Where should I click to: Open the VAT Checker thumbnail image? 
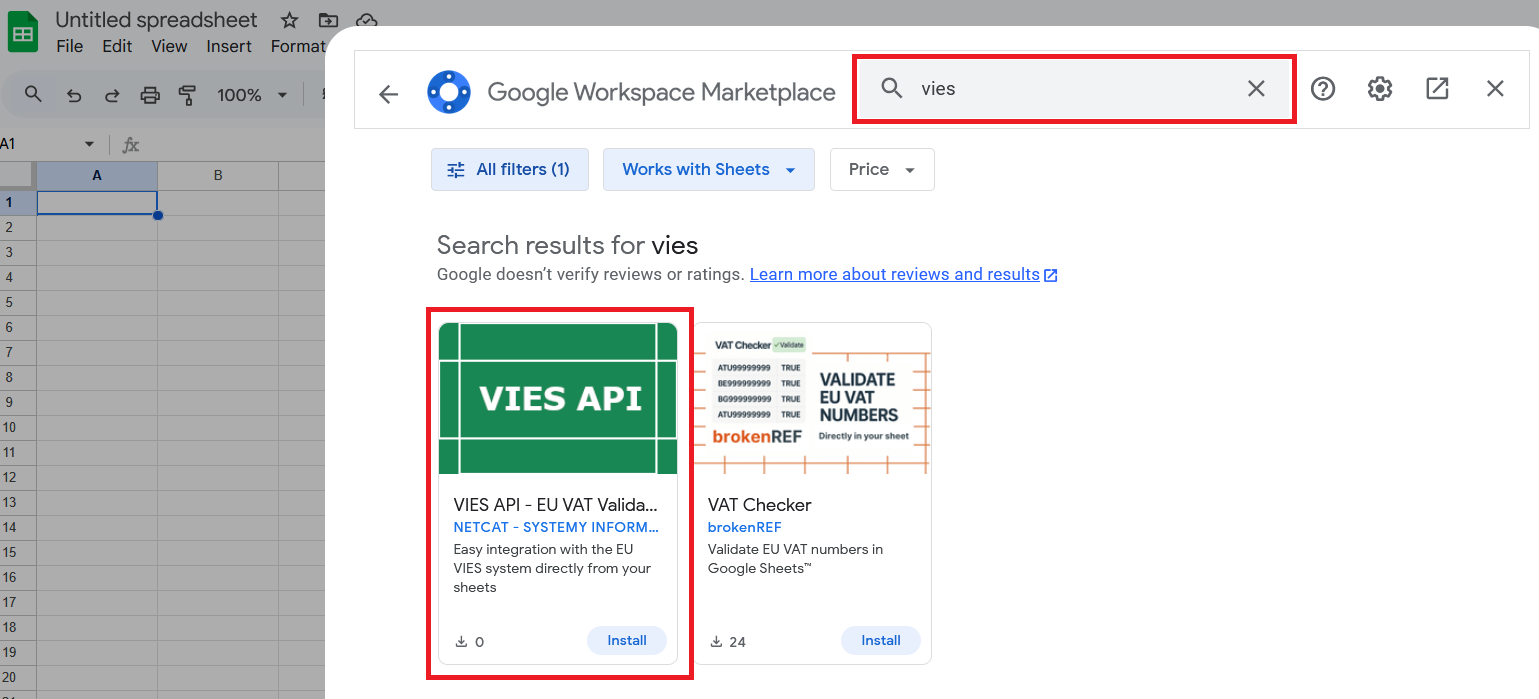pyautogui.click(x=813, y=398)
